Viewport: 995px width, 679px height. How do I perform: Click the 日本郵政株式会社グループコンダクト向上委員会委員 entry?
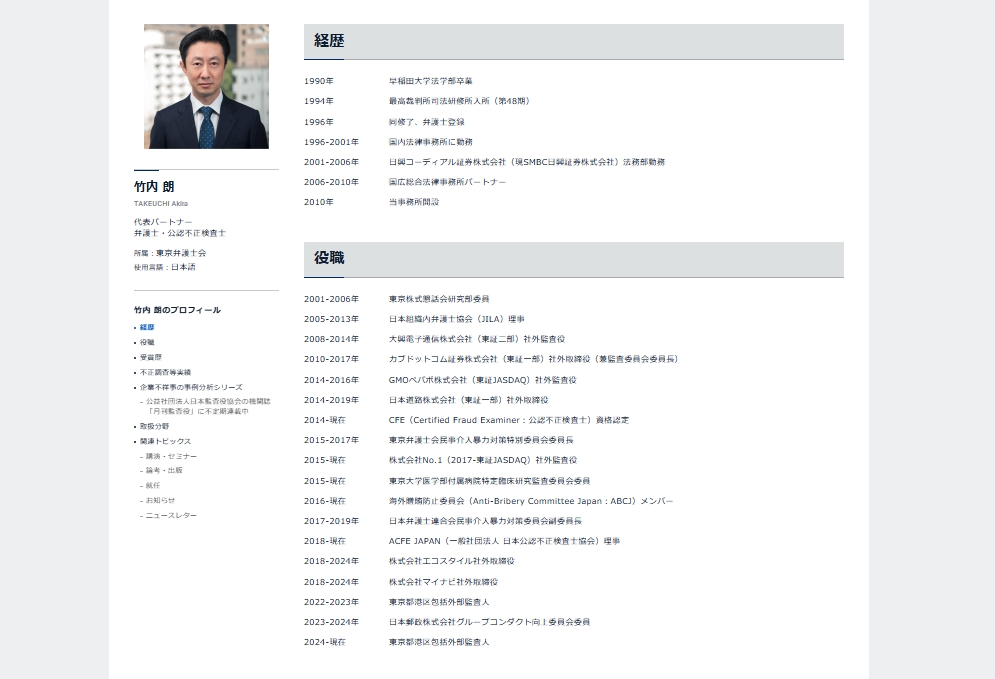(489, 622)
